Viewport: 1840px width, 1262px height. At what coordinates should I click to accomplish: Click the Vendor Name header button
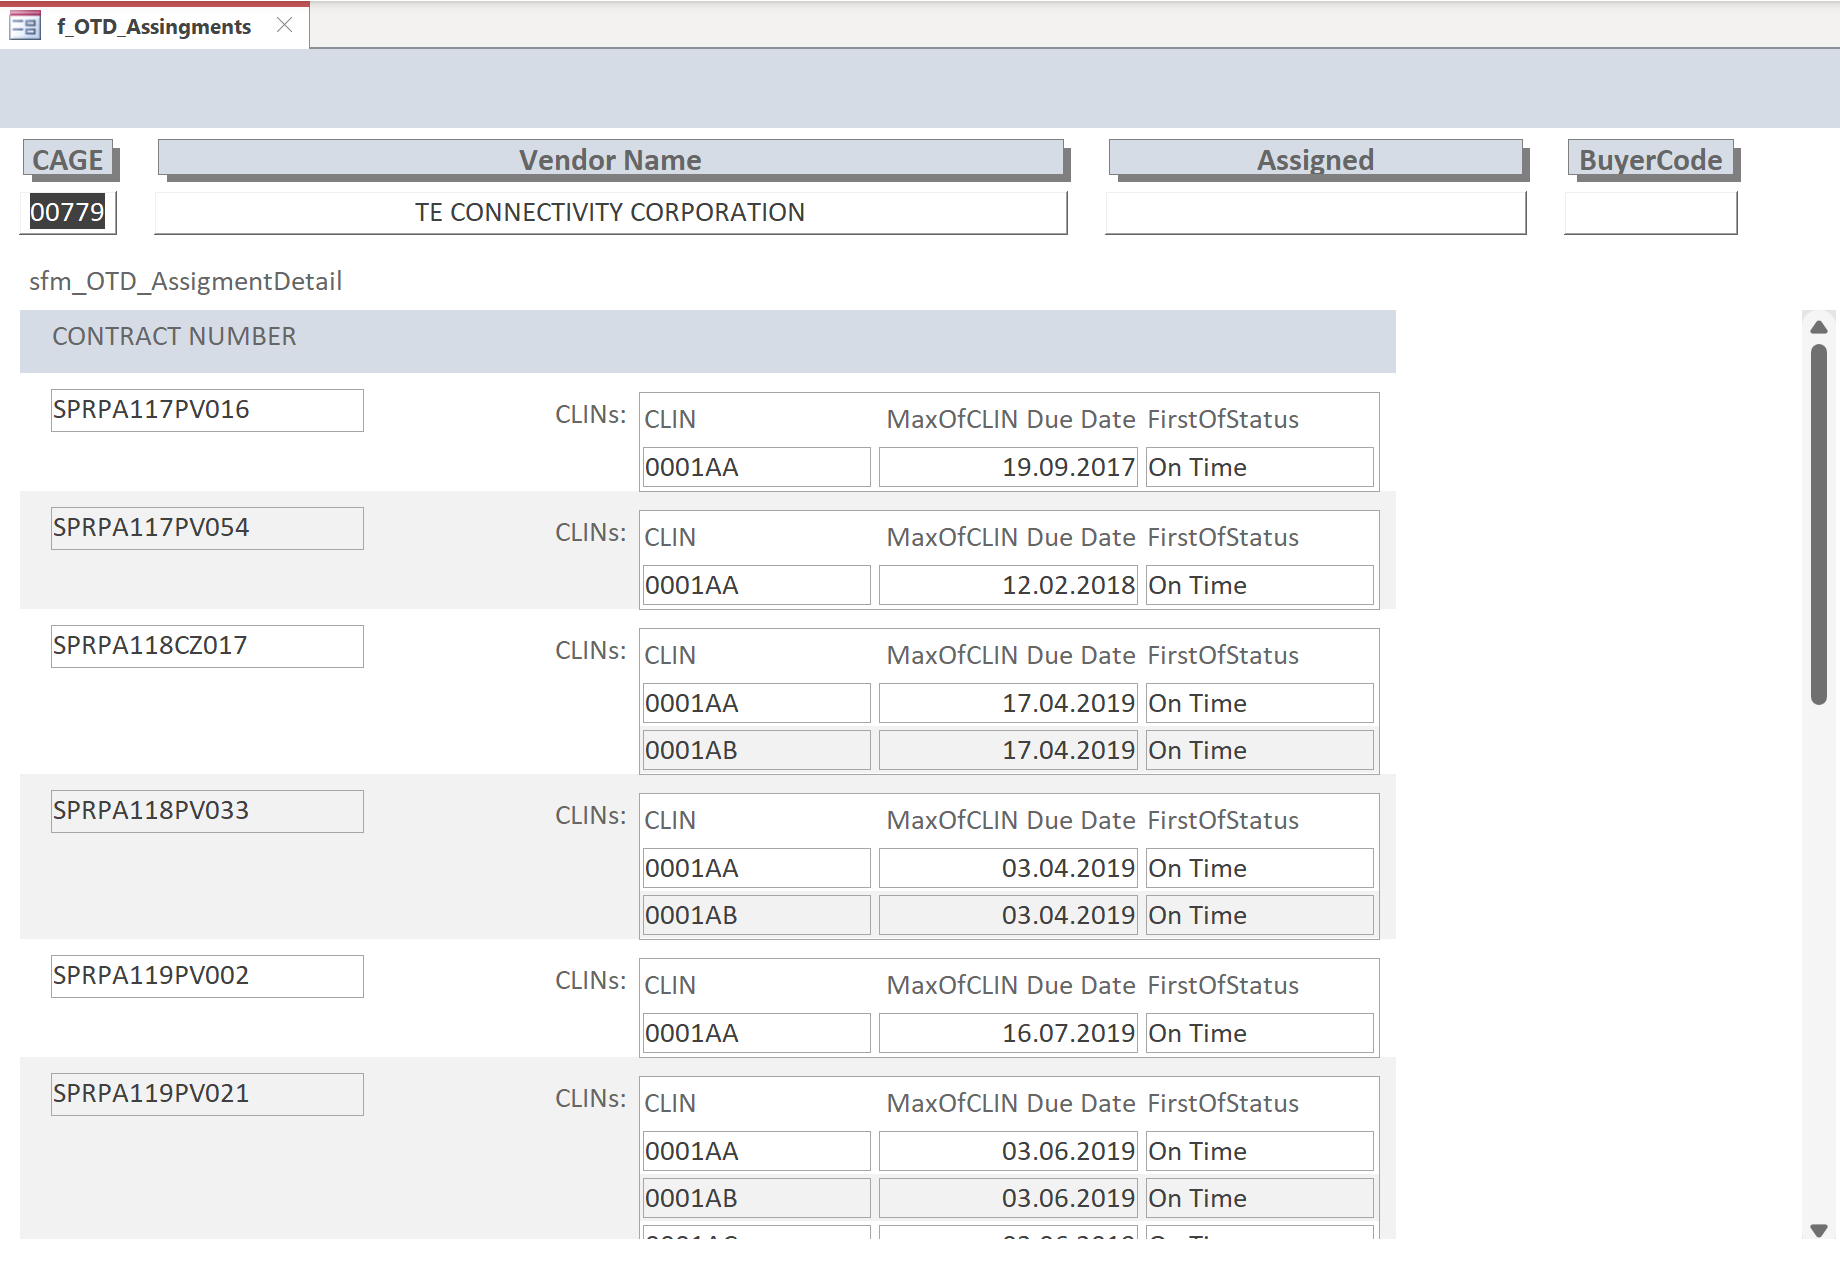(610, 160)
